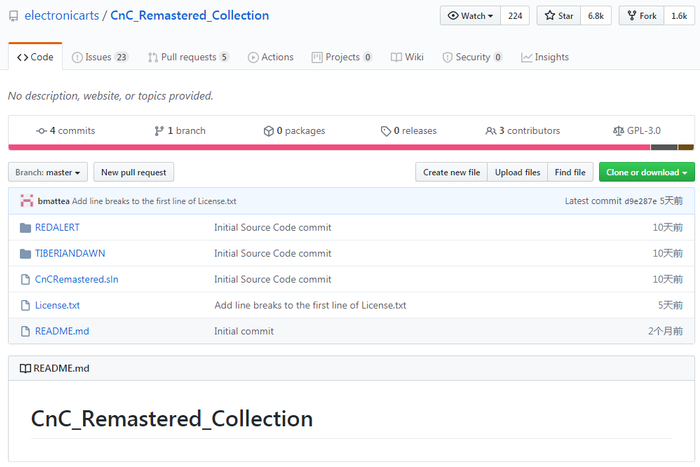700x467 pixels.
Task: Click the CnCRemastered.sln file icon
Action: pyautogui.click(x=25, y=279)
